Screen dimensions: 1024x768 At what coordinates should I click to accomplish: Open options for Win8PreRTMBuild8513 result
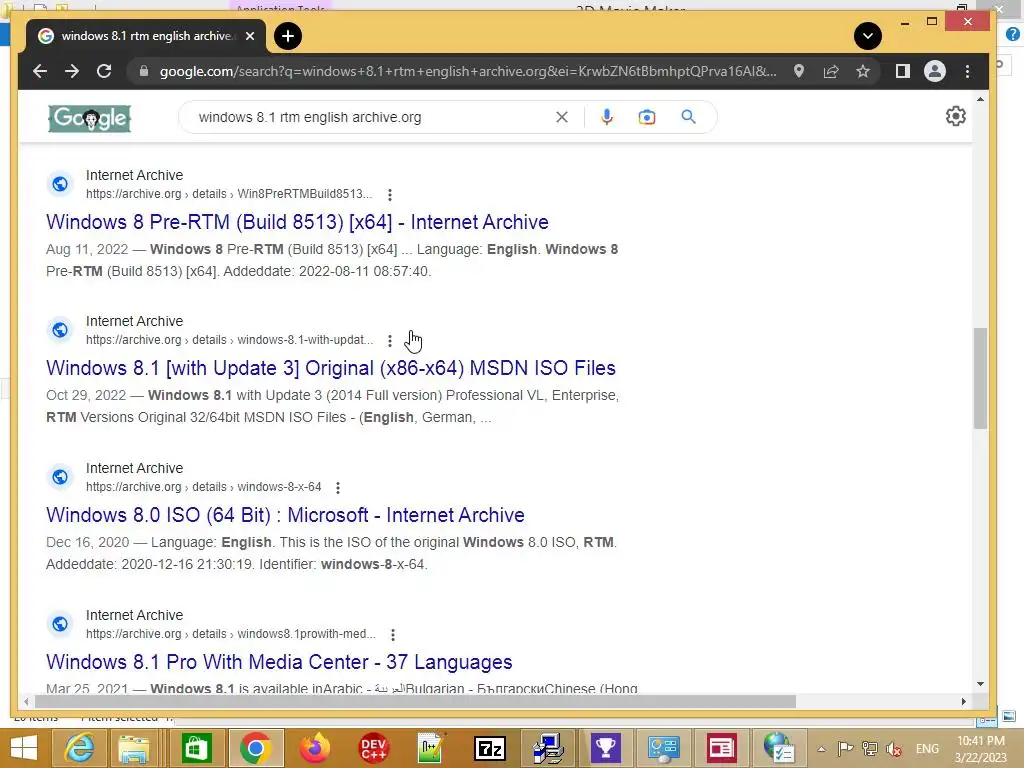[390, 195]
